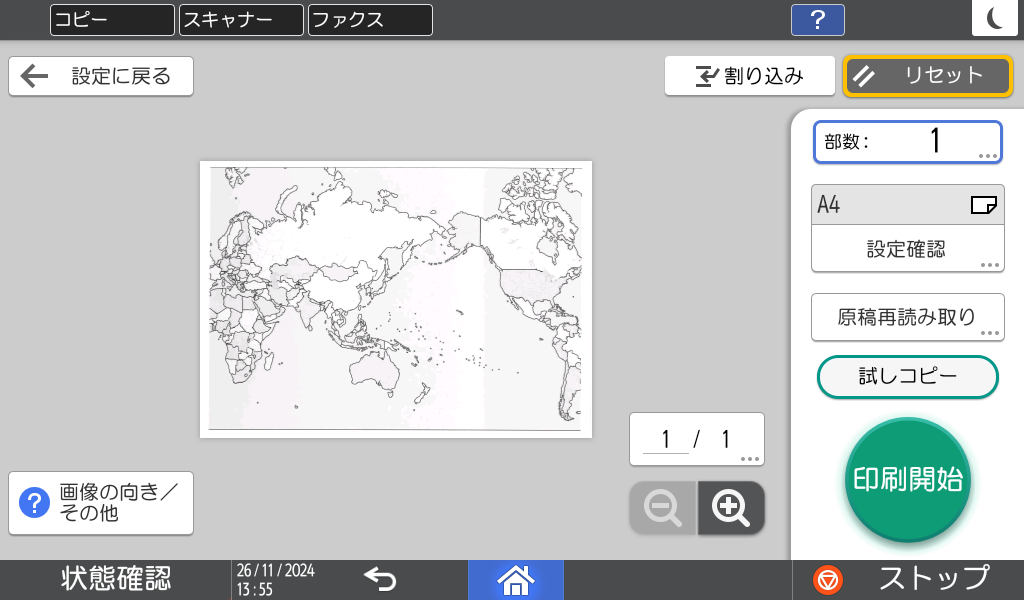Expand options via ellipsis under 部数
The height and width of the screenshot is (600, 1024).
point(986,155)
